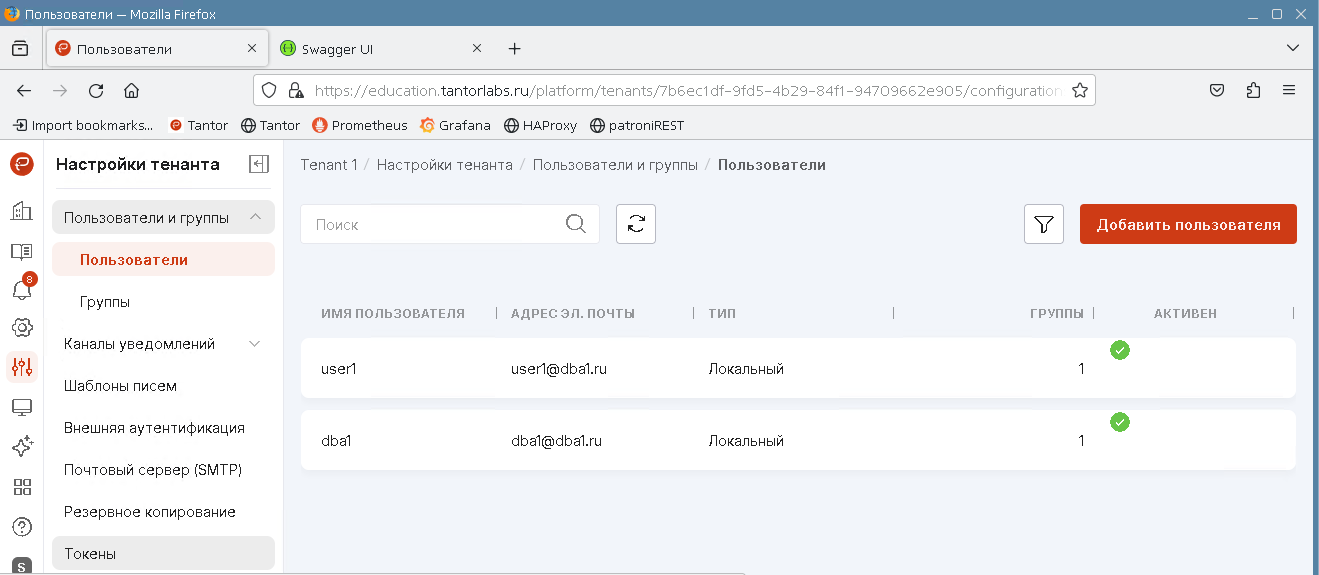Click the notifications bell icon in sidebar

point(21,290)
